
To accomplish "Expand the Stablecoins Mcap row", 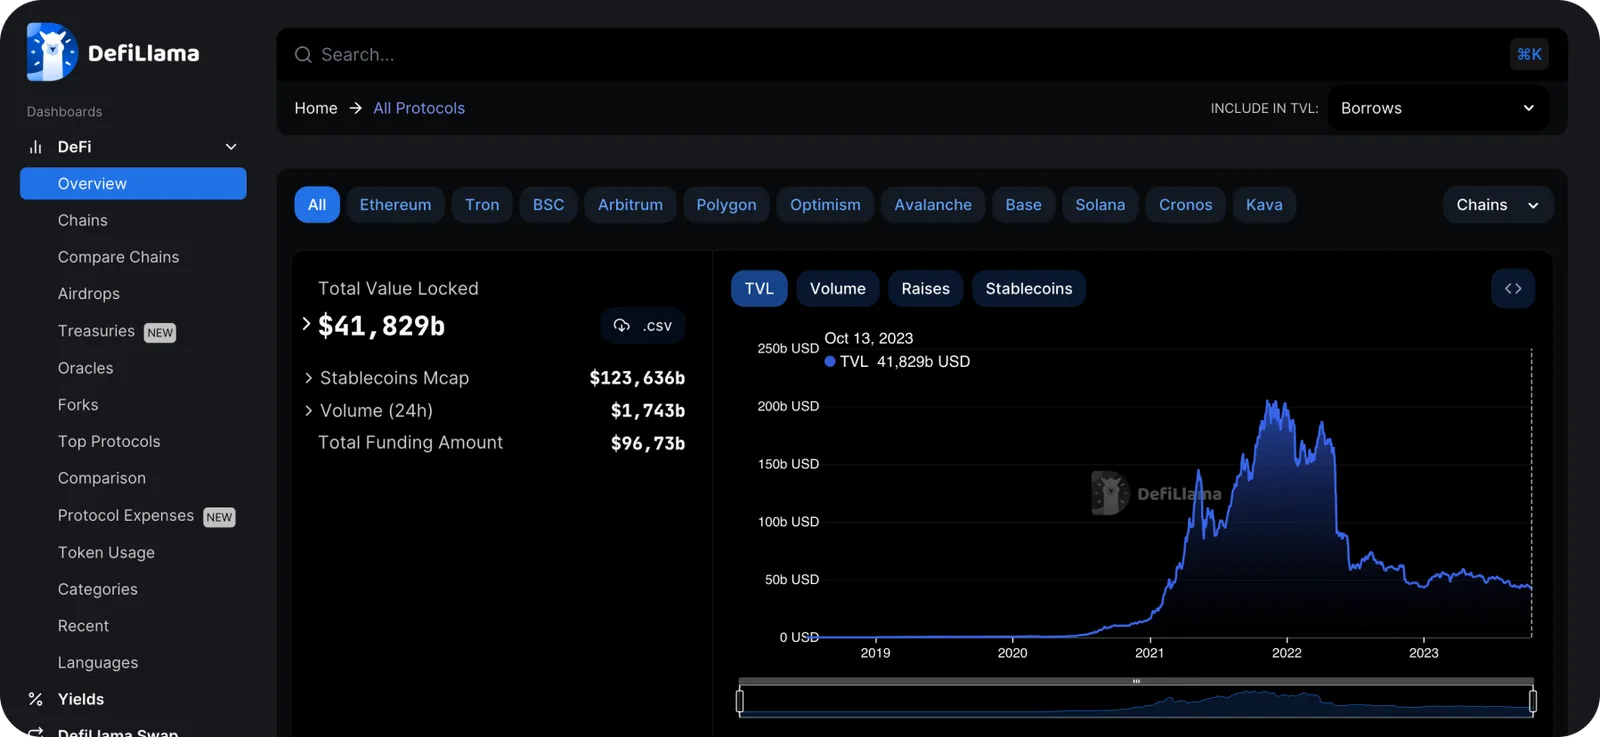I will click(495, 378).
